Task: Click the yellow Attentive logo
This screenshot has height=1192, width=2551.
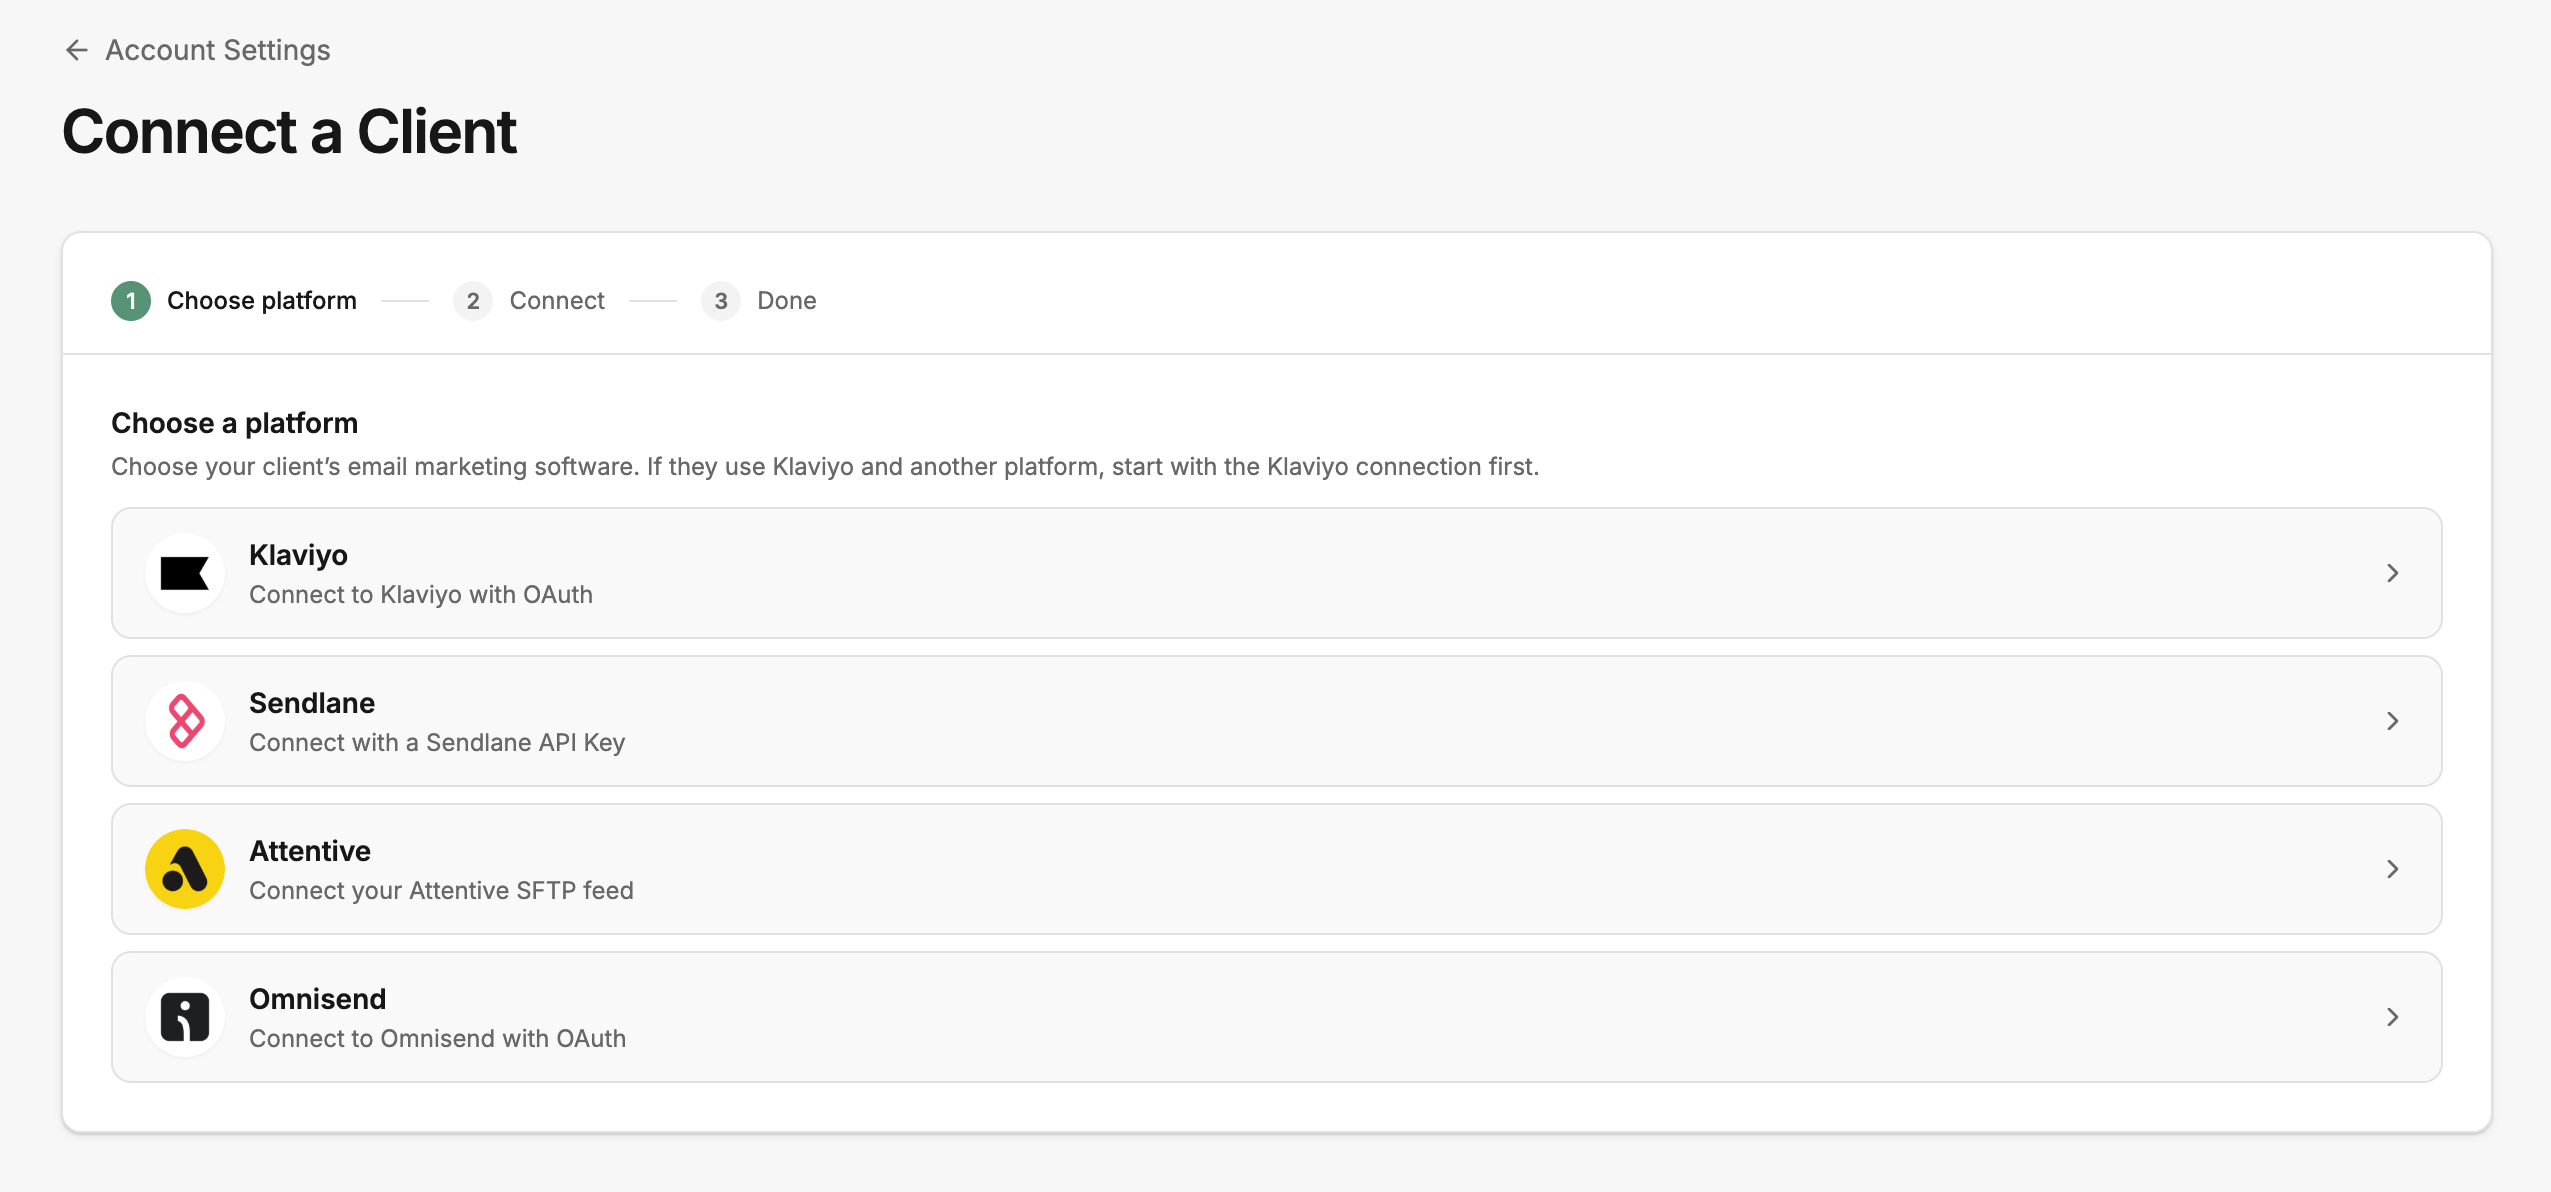Action: point(185,869)
